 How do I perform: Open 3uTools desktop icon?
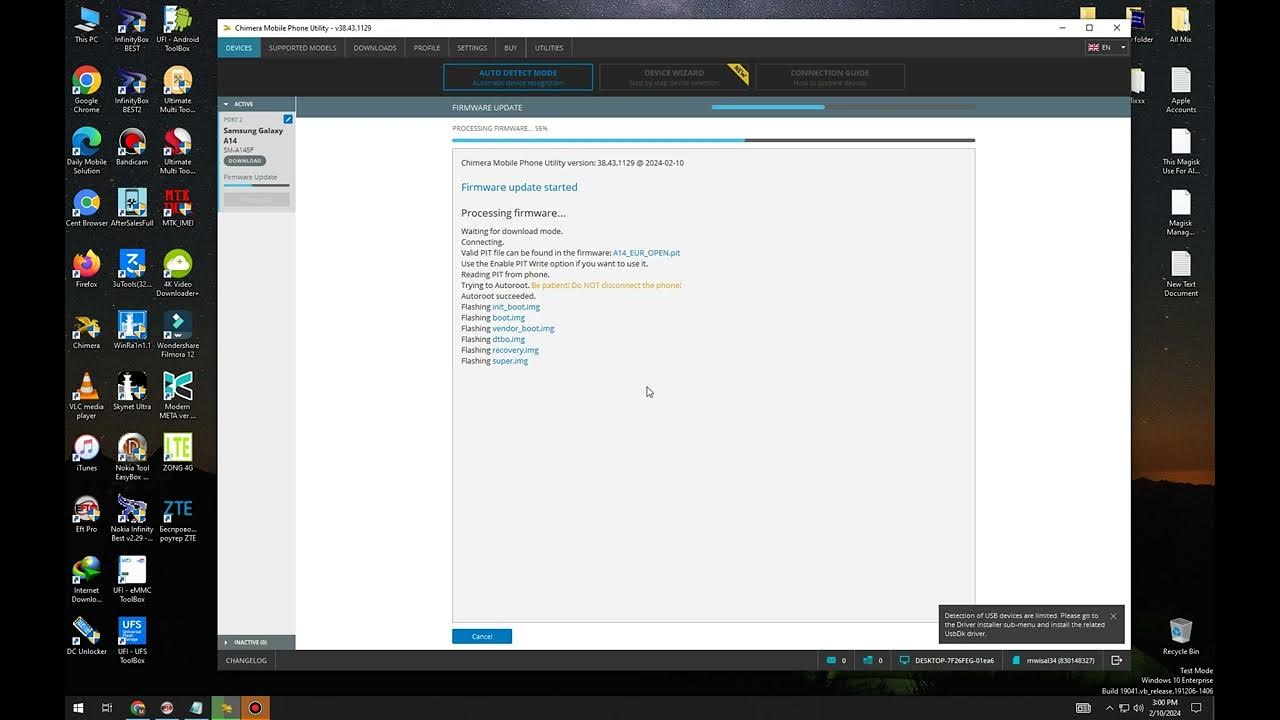(x=132, y=270)
